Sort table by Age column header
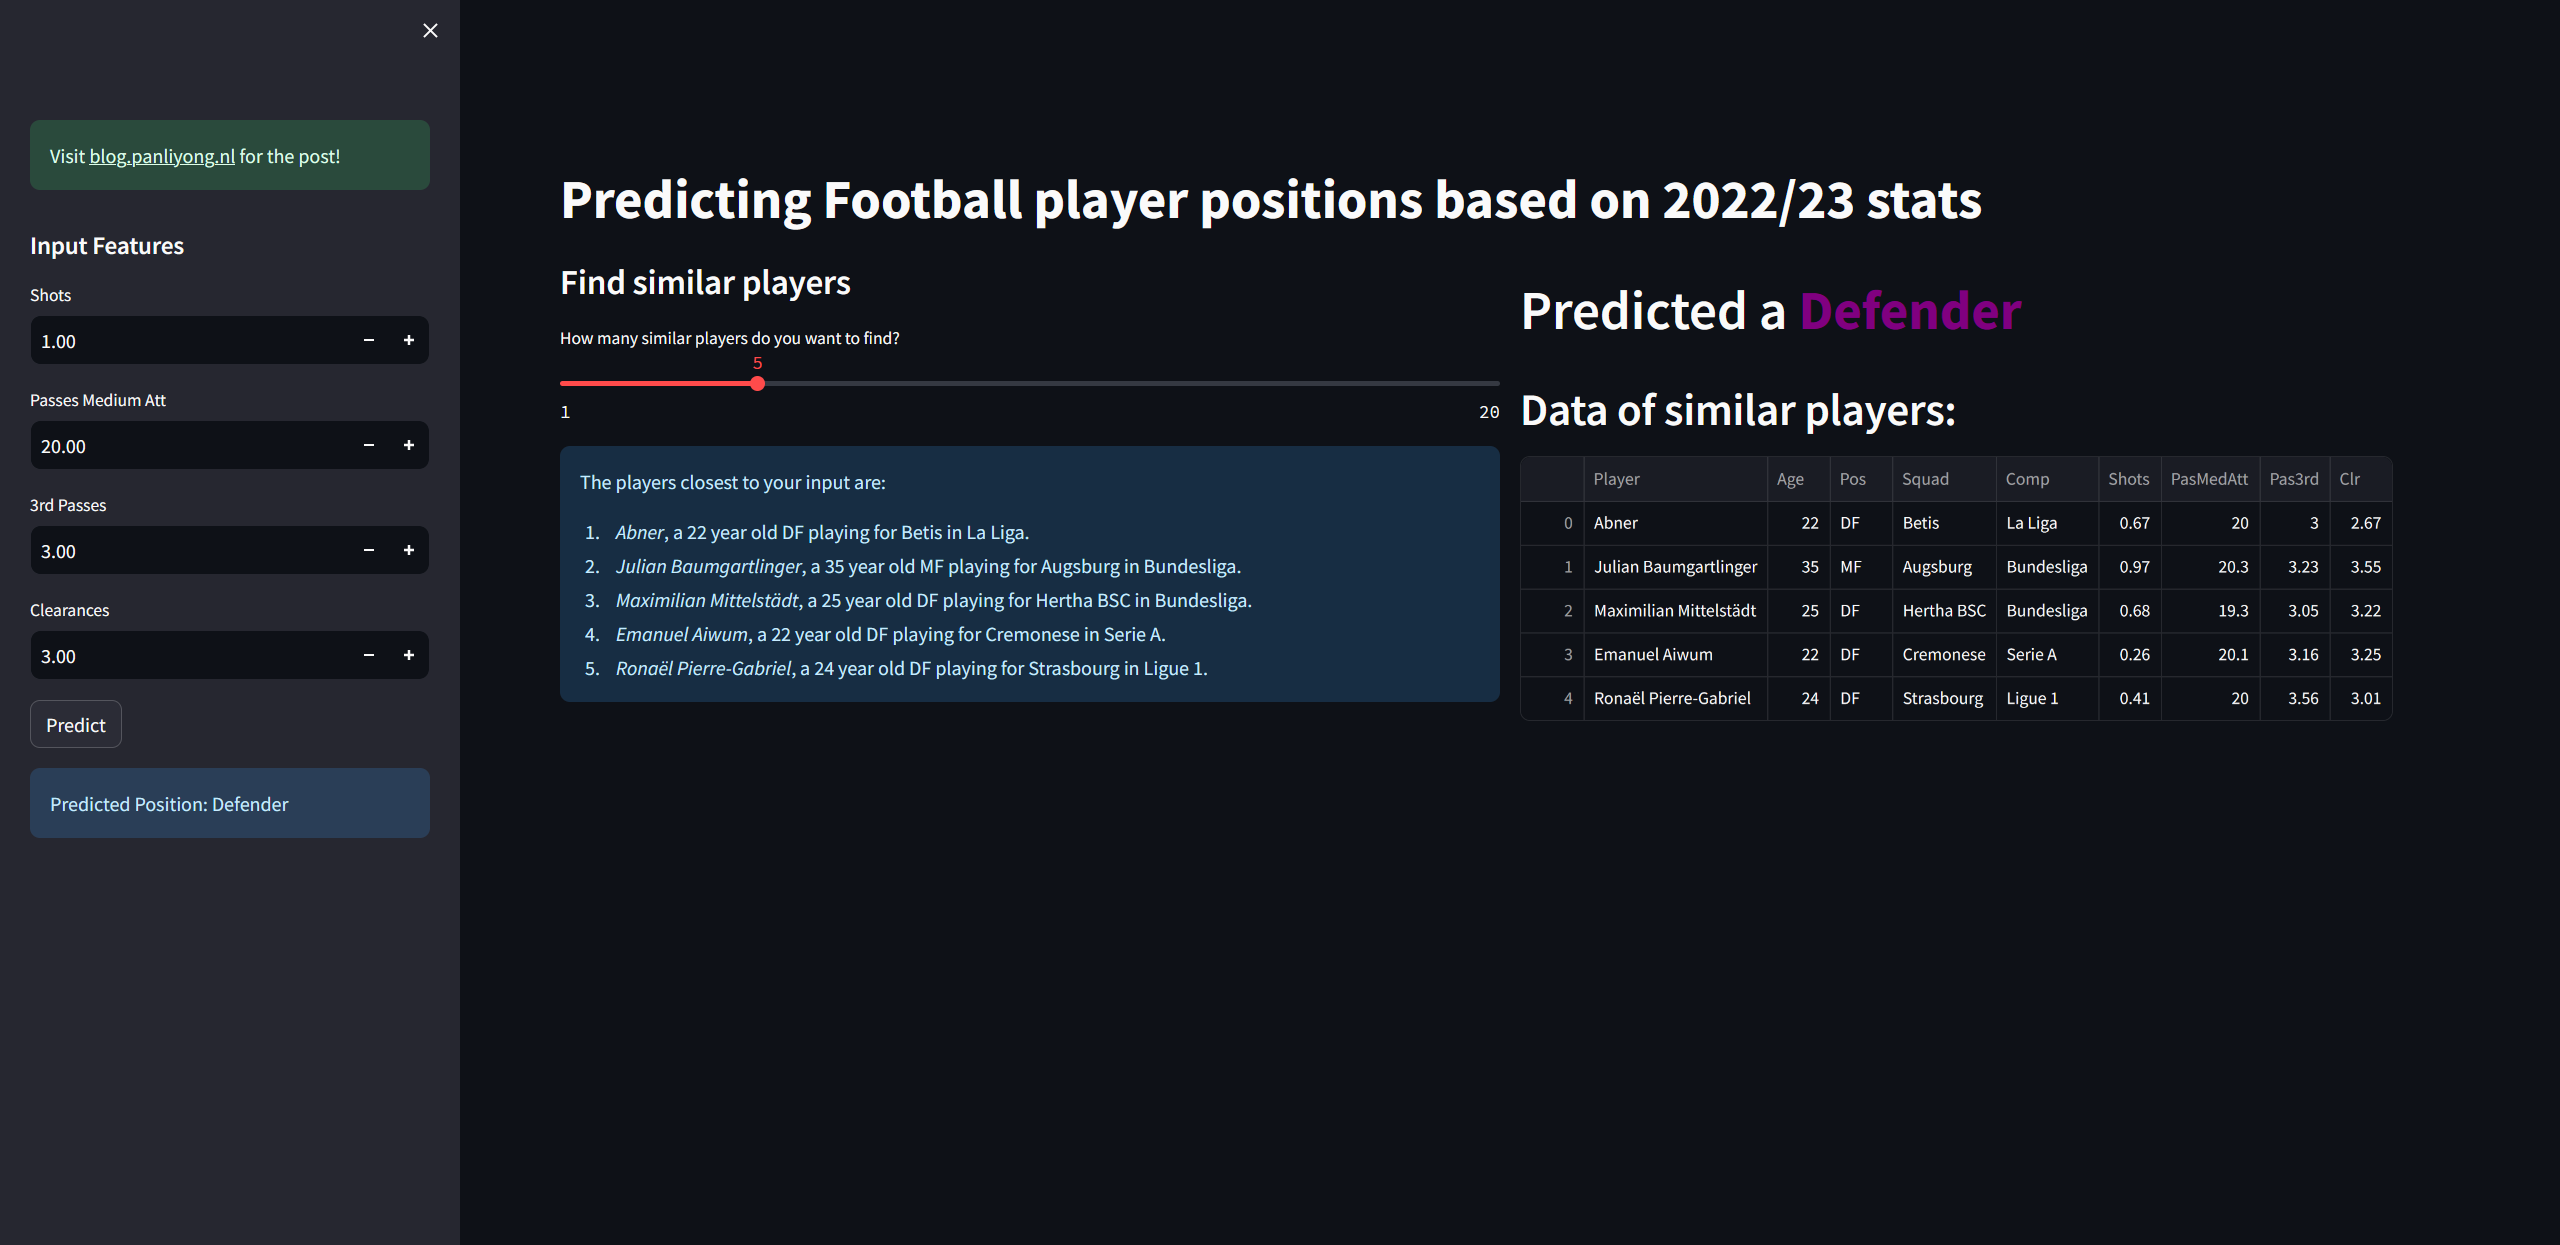Screen dimensions: 2560x1245 coord(1798,479)
